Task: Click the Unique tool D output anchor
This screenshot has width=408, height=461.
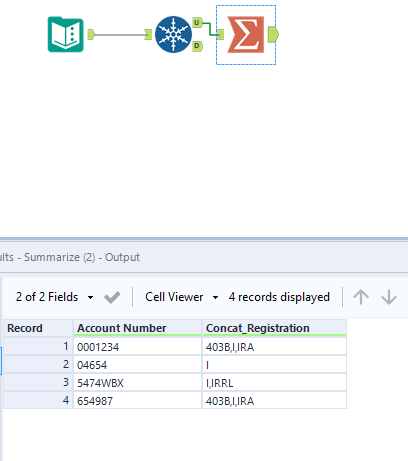Action: 197,46
